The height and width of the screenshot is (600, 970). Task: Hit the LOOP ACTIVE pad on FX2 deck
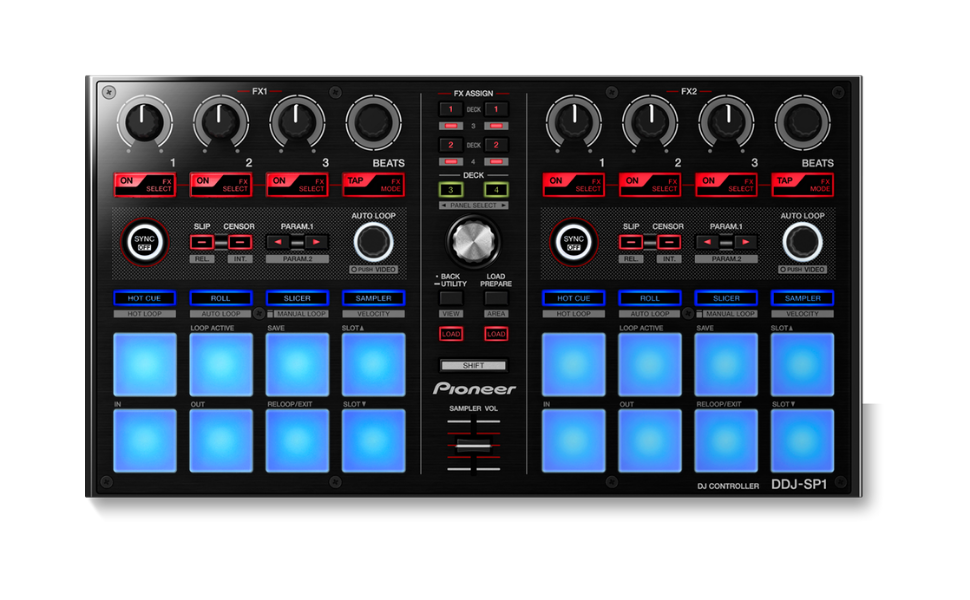[650, 364]
